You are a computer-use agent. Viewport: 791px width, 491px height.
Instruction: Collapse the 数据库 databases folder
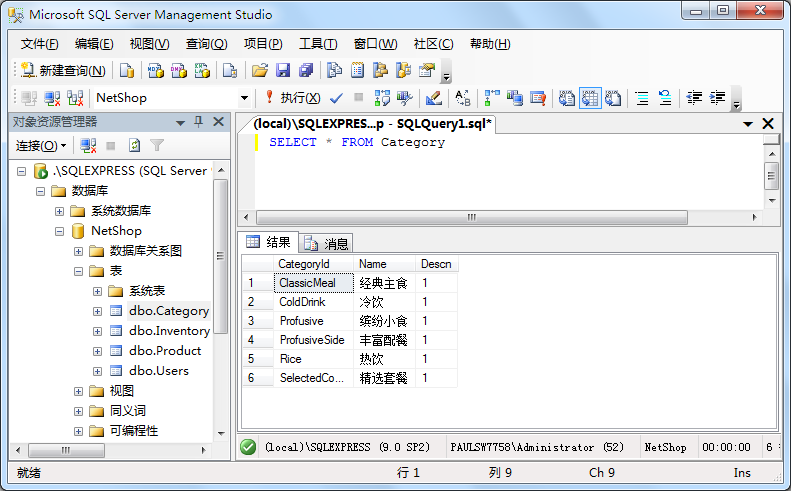point(40,191)
